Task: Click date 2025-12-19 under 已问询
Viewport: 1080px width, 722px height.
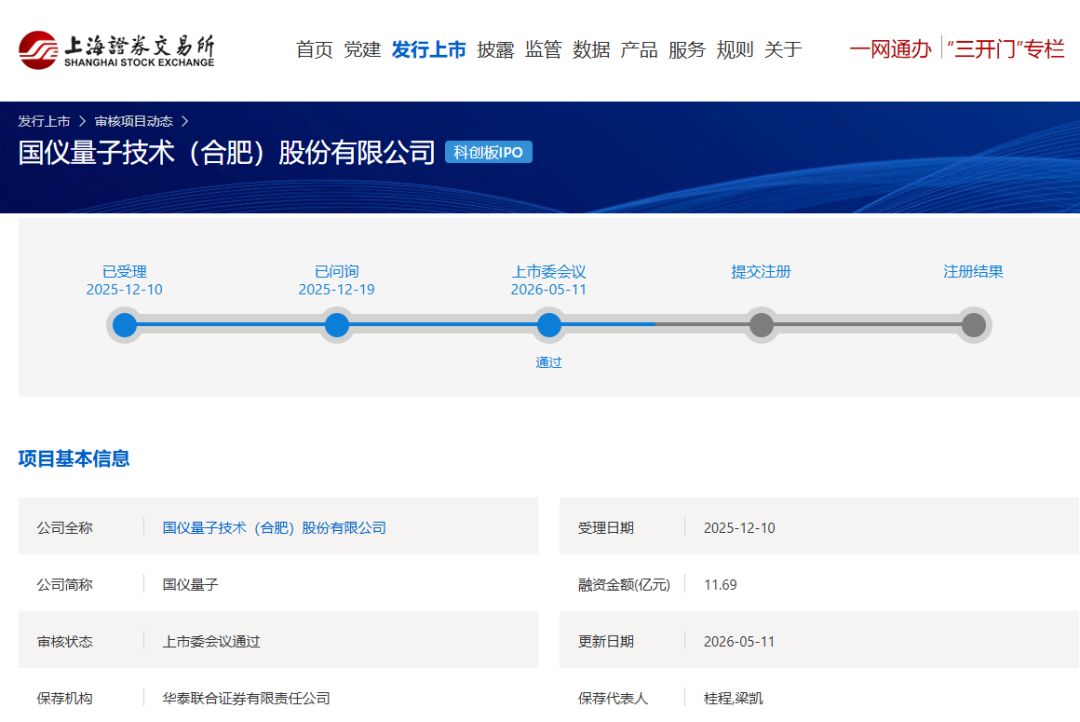Action: tap(337, 289)
